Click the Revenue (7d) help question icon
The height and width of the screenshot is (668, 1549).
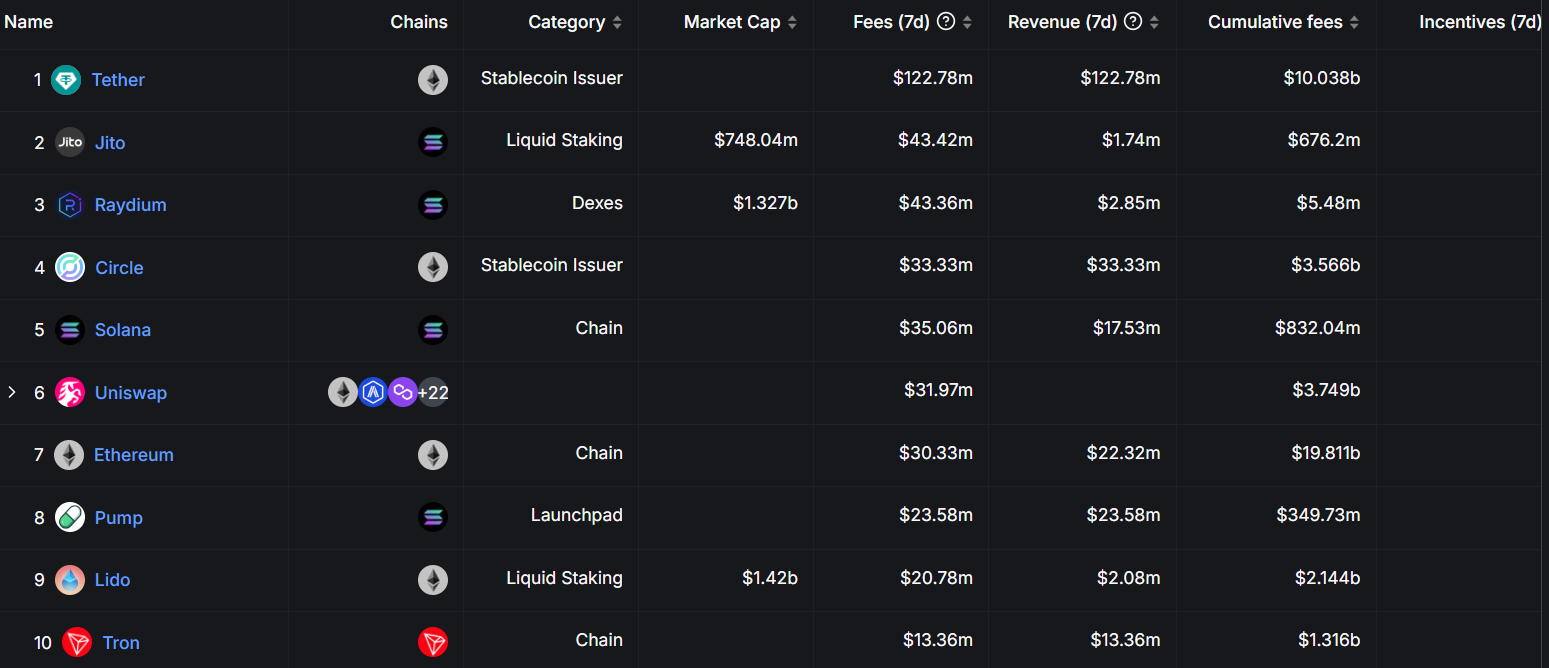1133,22
